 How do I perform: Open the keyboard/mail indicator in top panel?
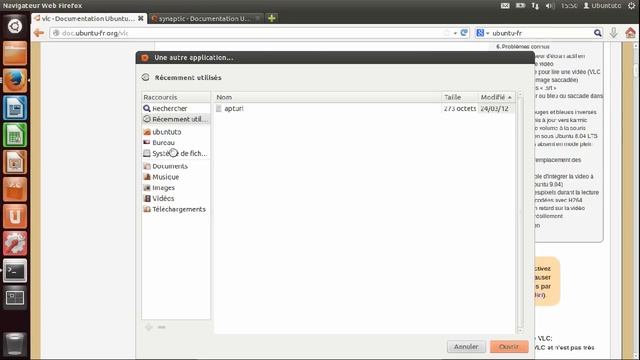(x=505, y=6)
